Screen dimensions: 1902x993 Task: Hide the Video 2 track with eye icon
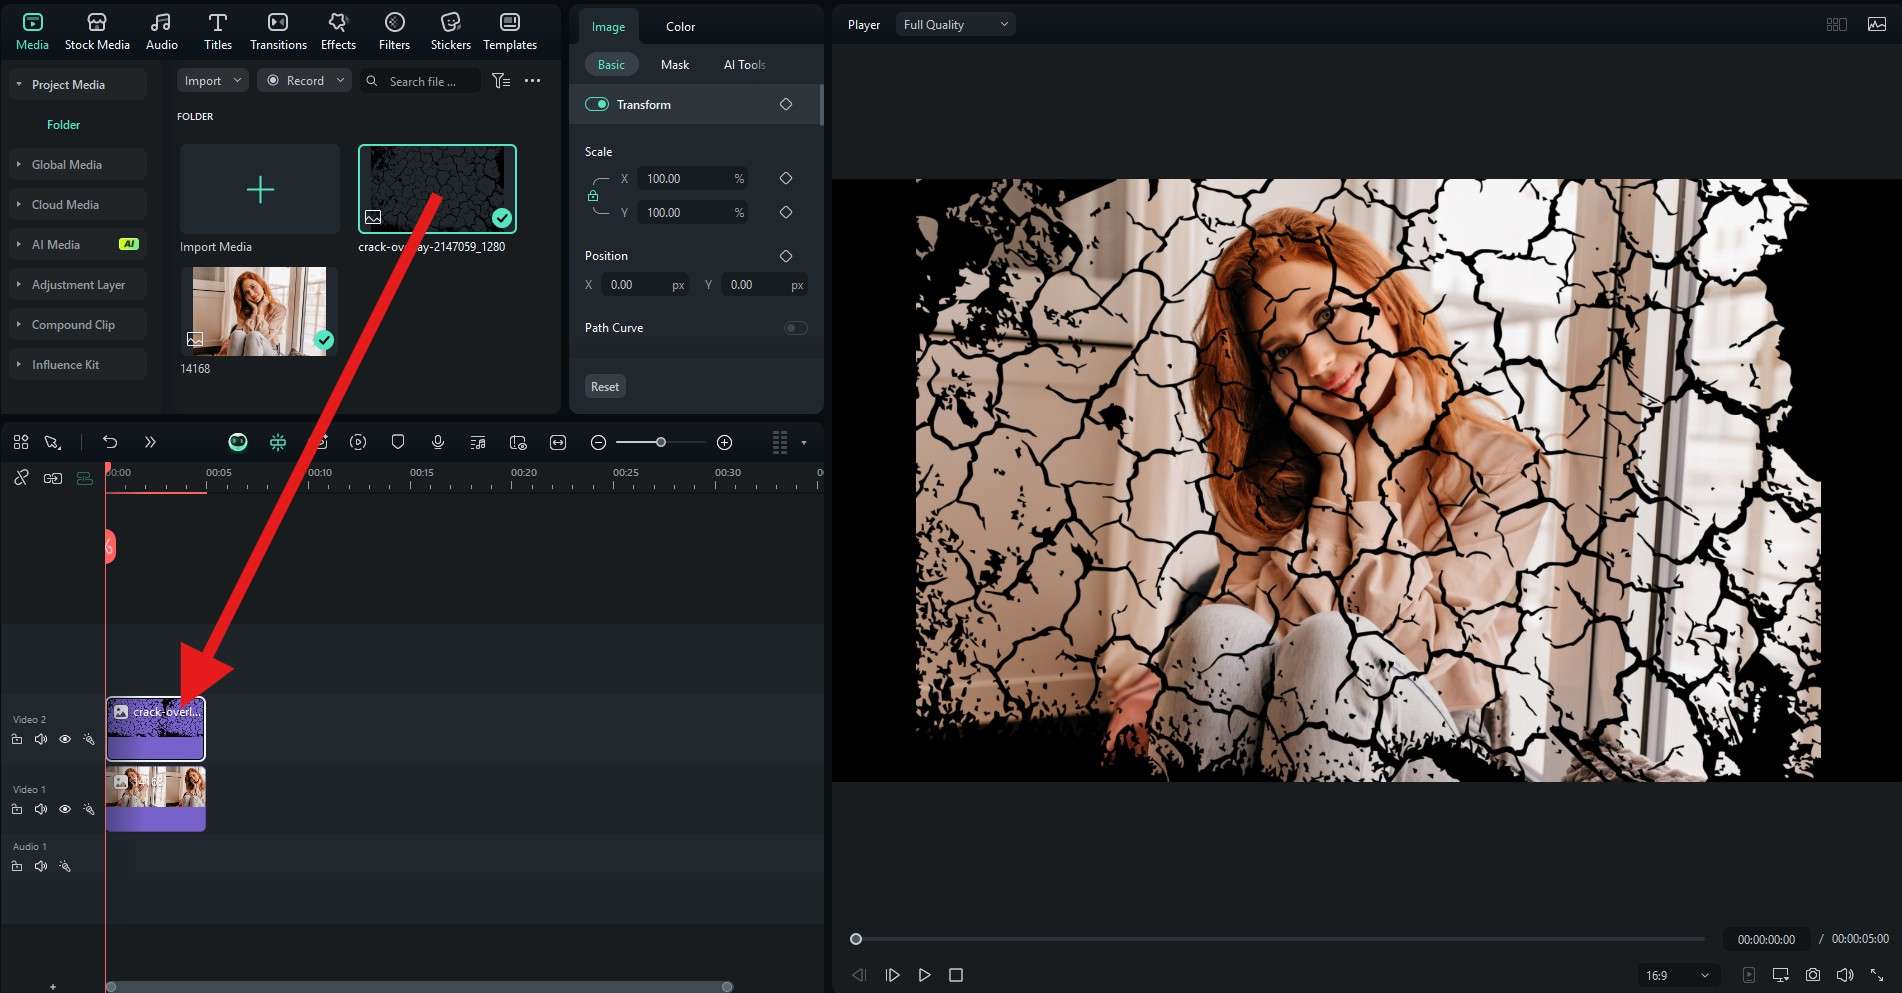65,739
